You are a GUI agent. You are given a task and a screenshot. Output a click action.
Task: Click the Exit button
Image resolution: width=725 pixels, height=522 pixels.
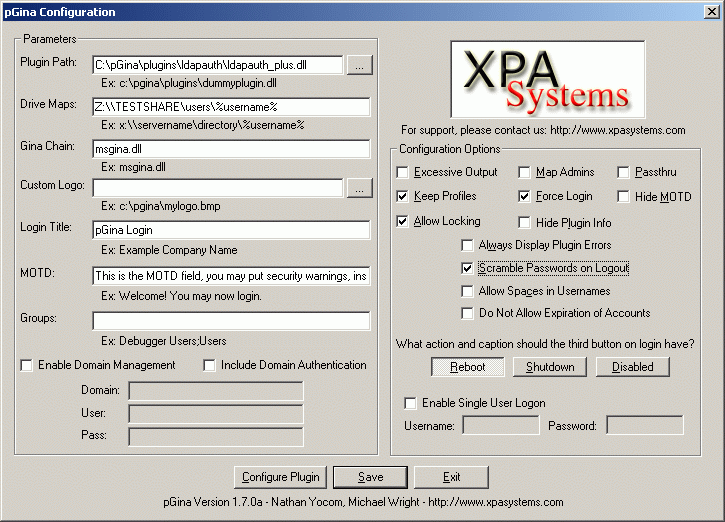(x=451, y=477)
